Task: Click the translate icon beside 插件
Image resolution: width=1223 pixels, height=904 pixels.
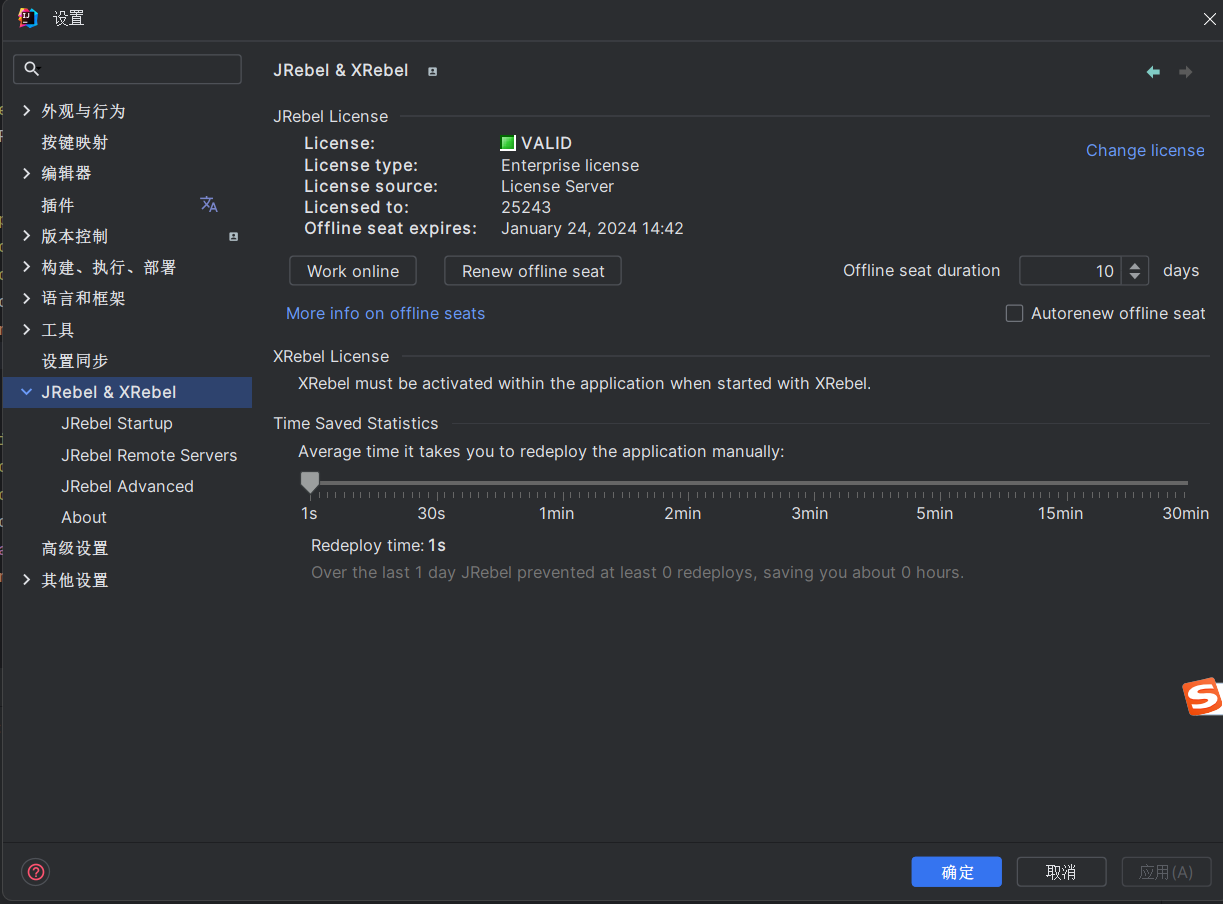Action: 209,205
